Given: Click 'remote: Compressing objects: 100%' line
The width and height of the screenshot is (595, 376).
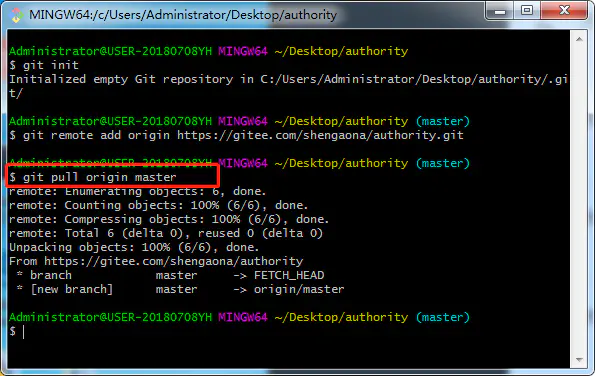Looking at the screenshot, I should pyautogui.click(x=169, y=219).
